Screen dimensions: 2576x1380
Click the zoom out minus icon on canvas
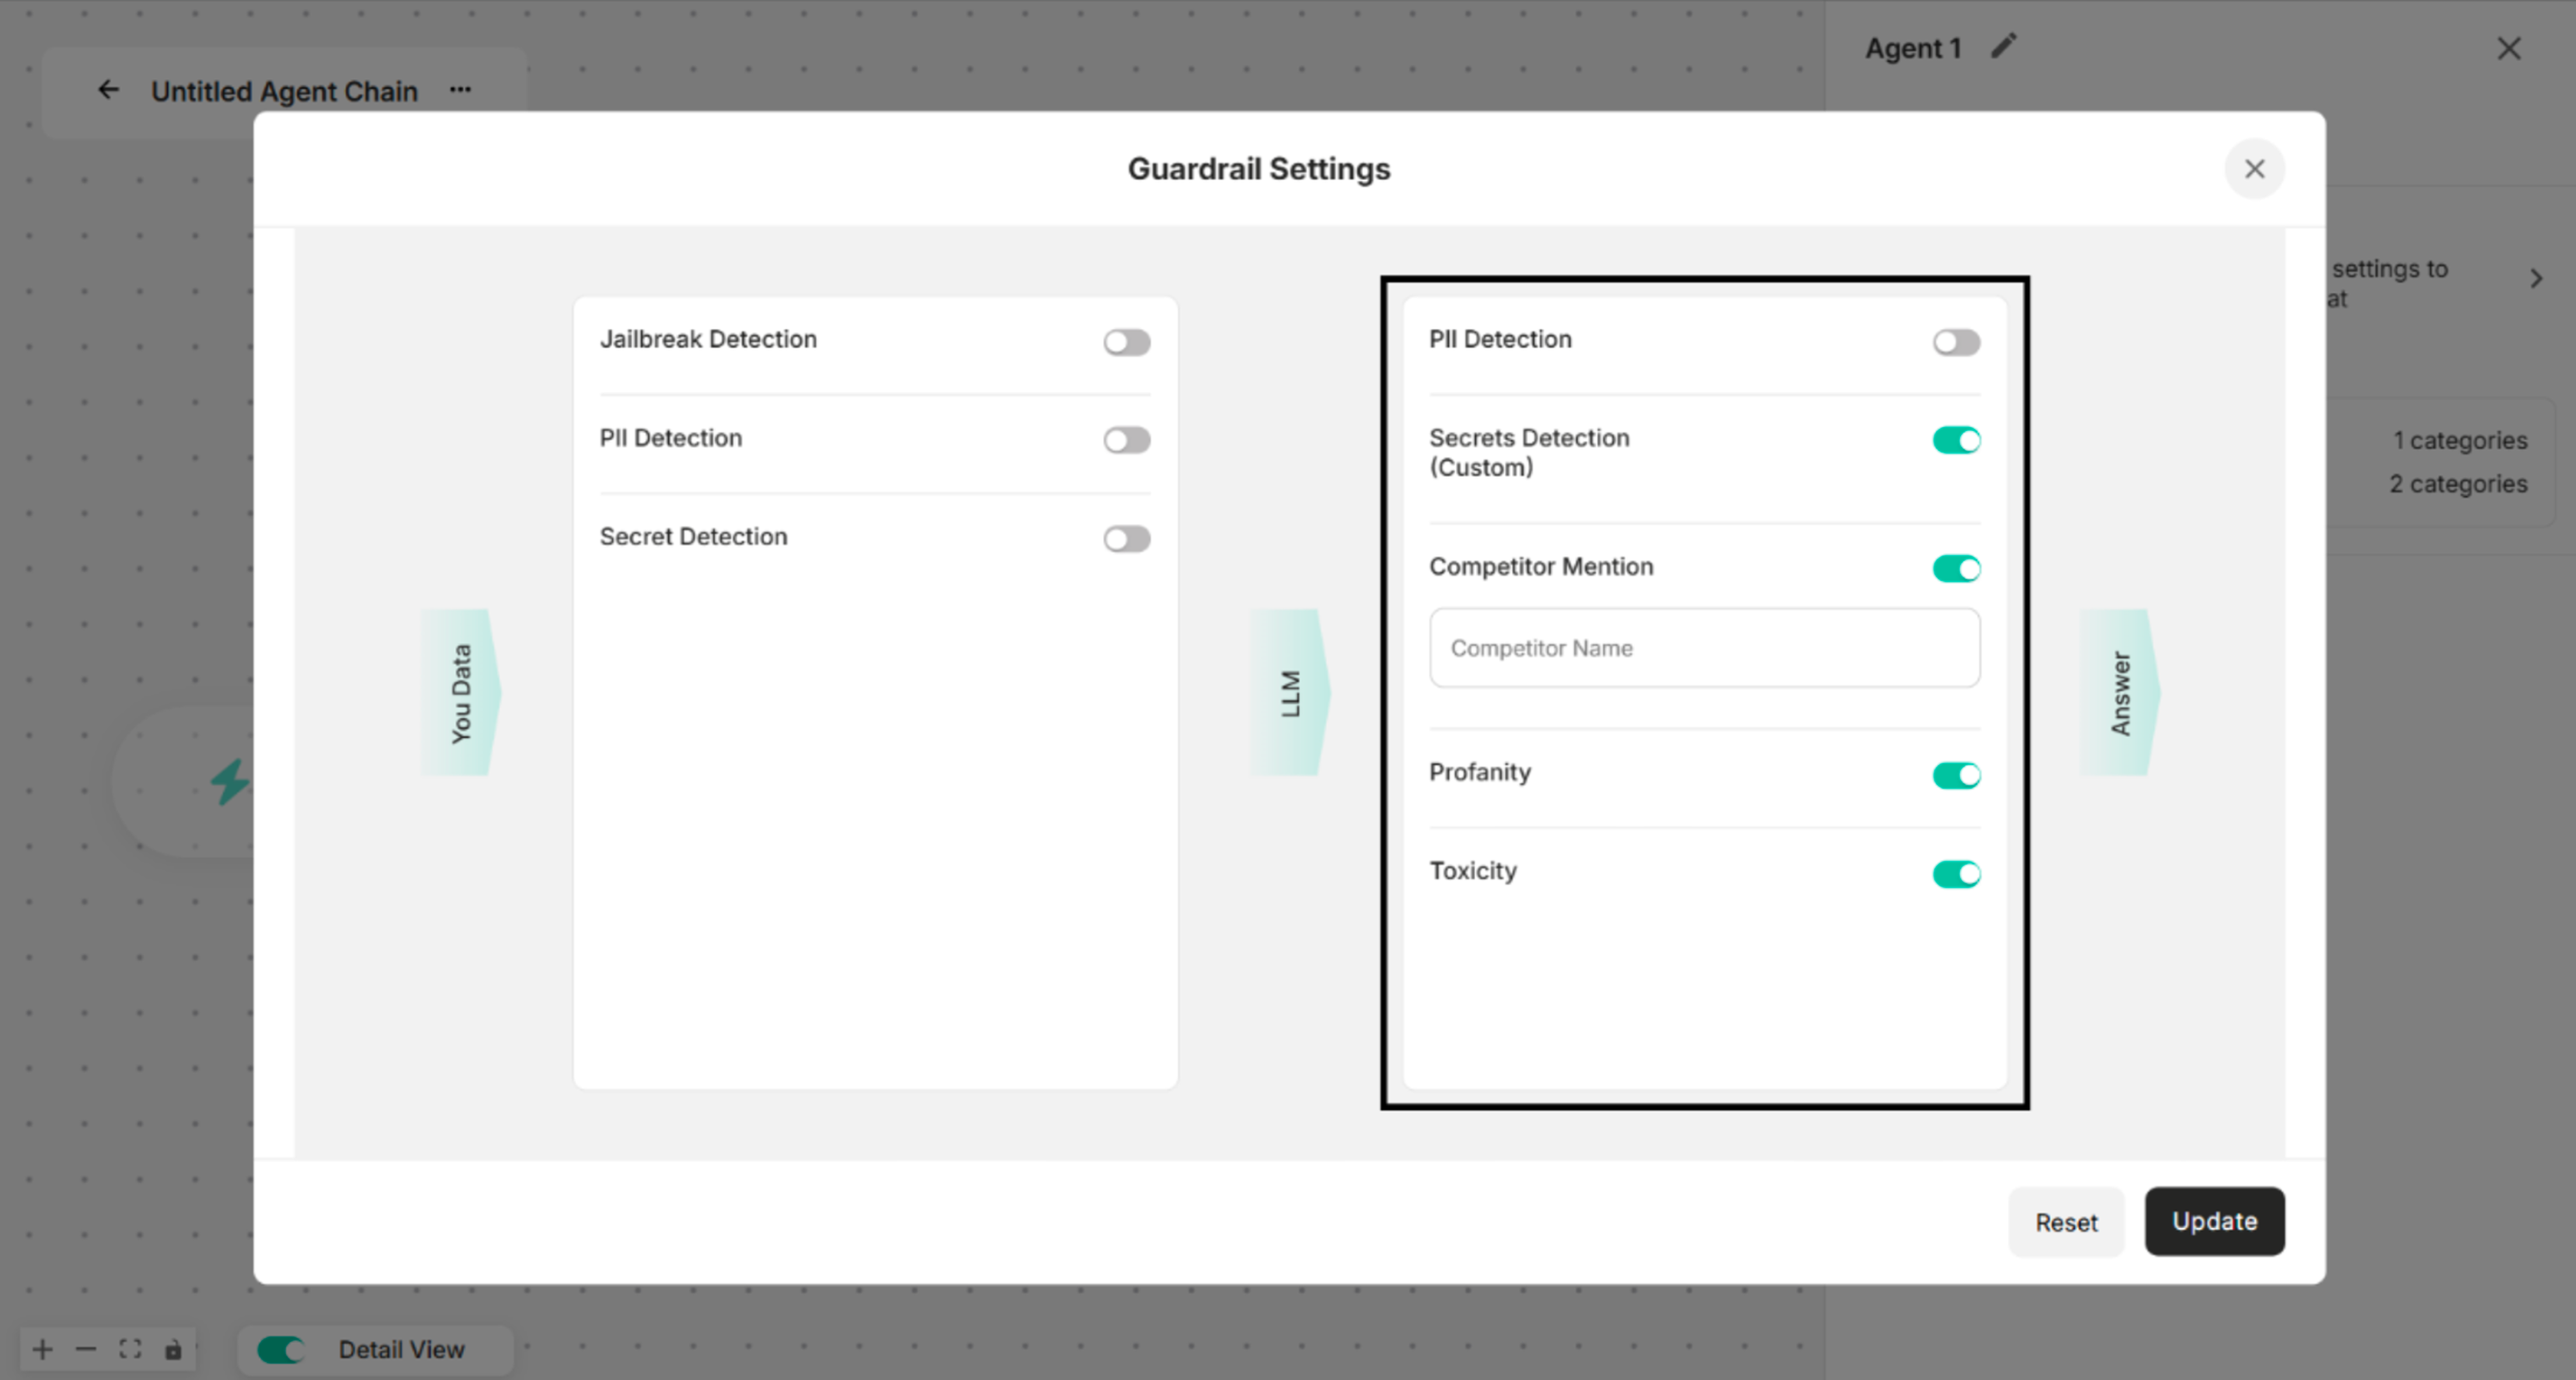pos(86,1349)
